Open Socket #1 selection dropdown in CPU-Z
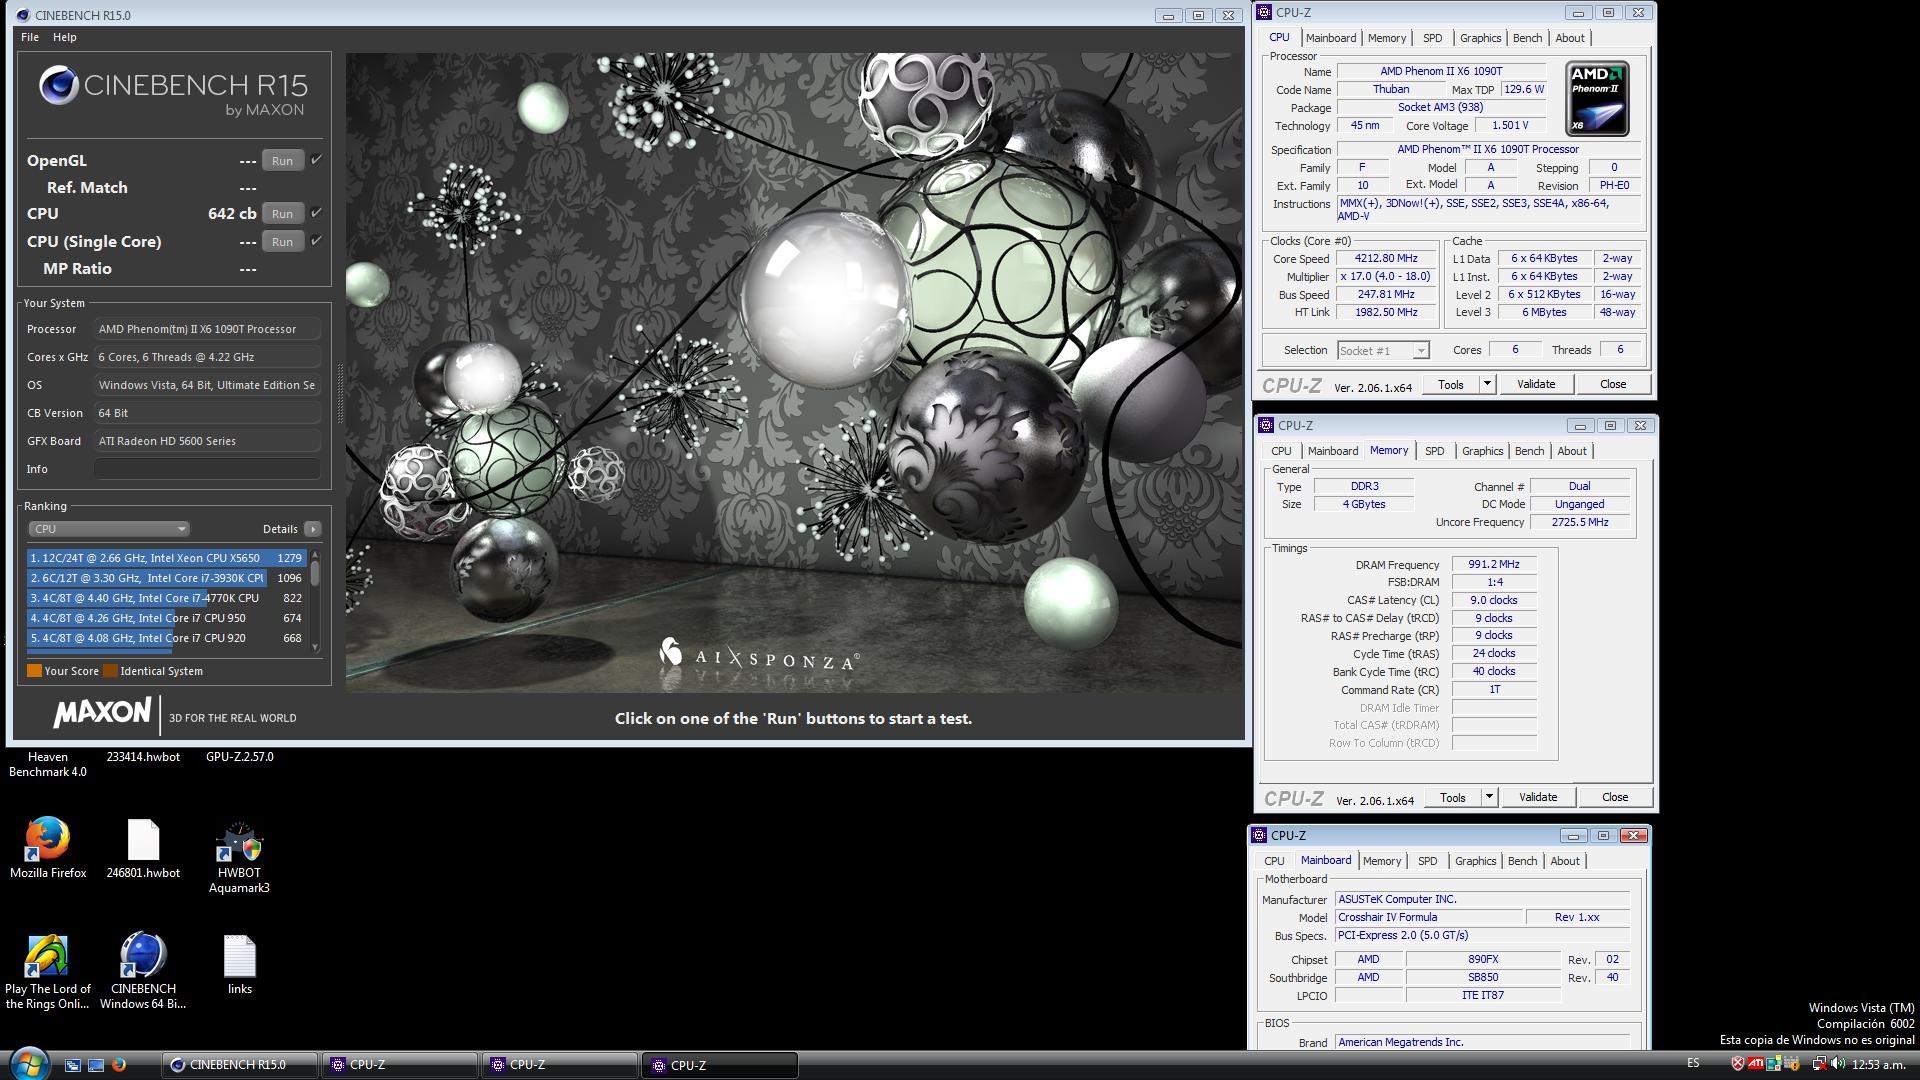 coord(1383,351)
